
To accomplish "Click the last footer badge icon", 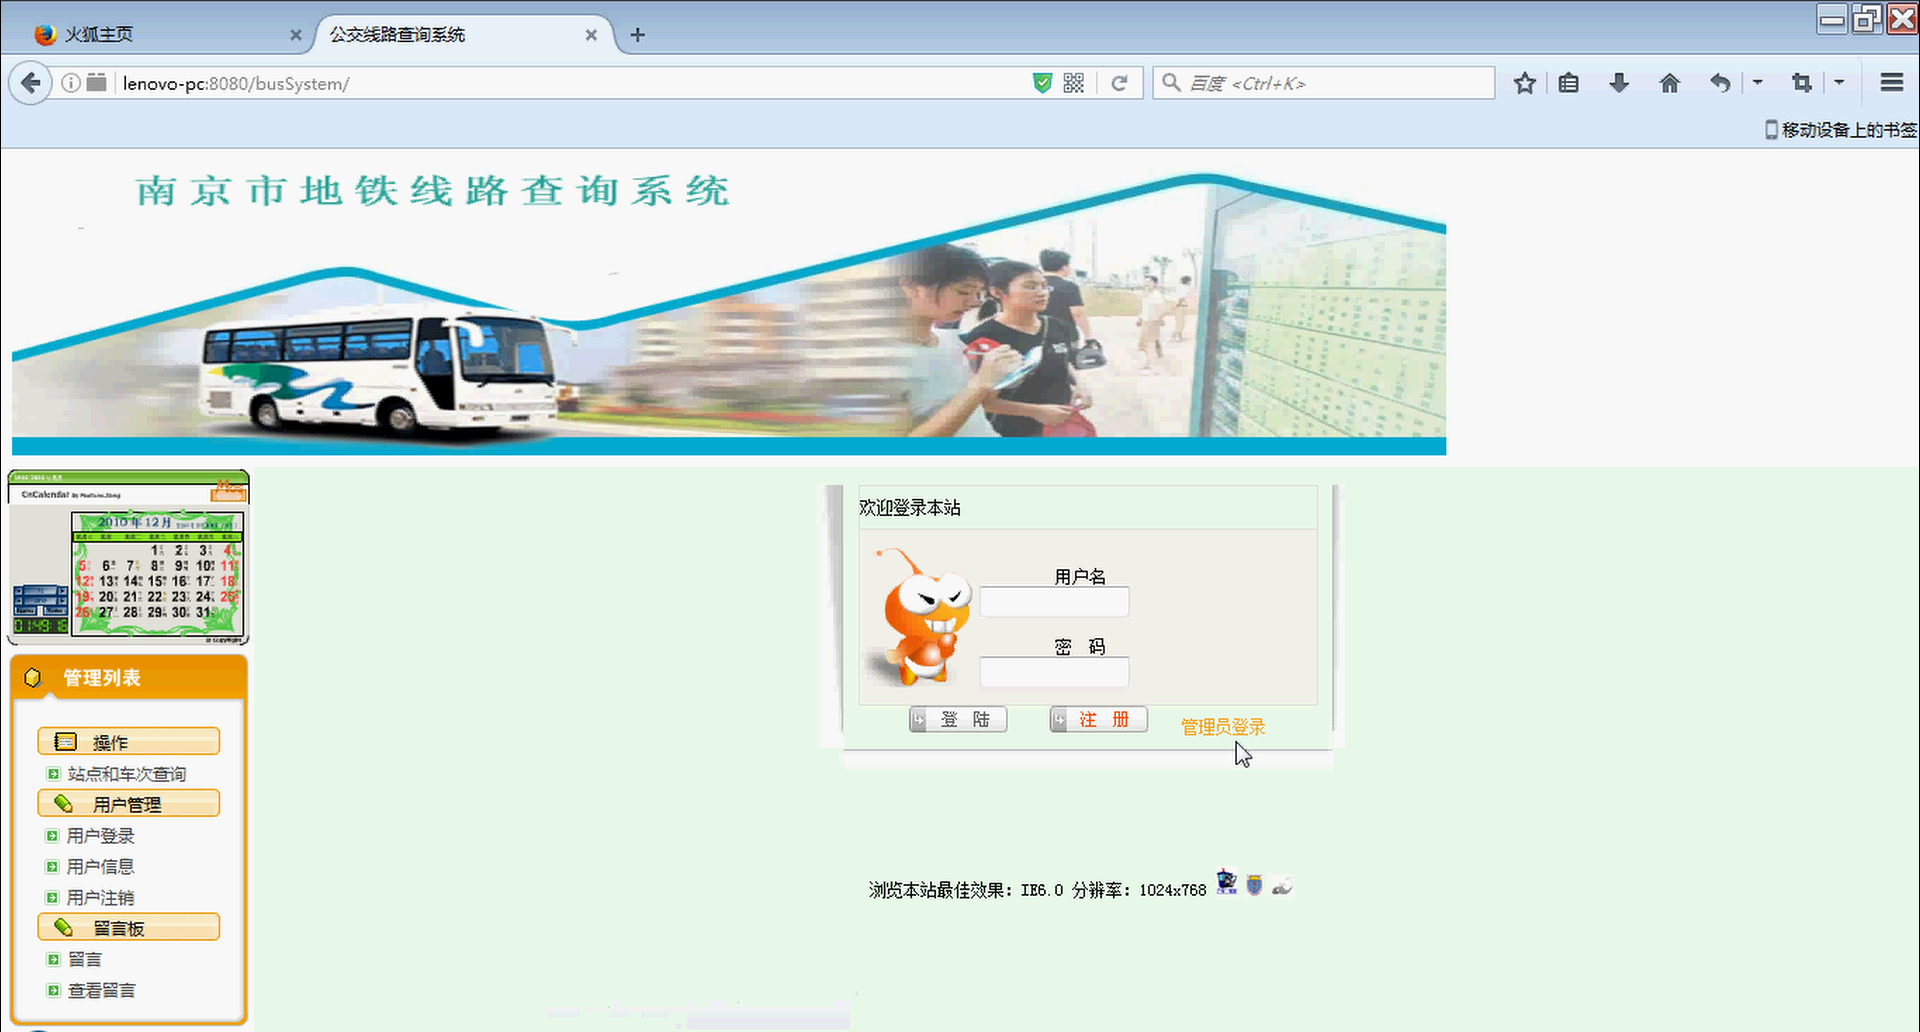I will pos(1282,886).
